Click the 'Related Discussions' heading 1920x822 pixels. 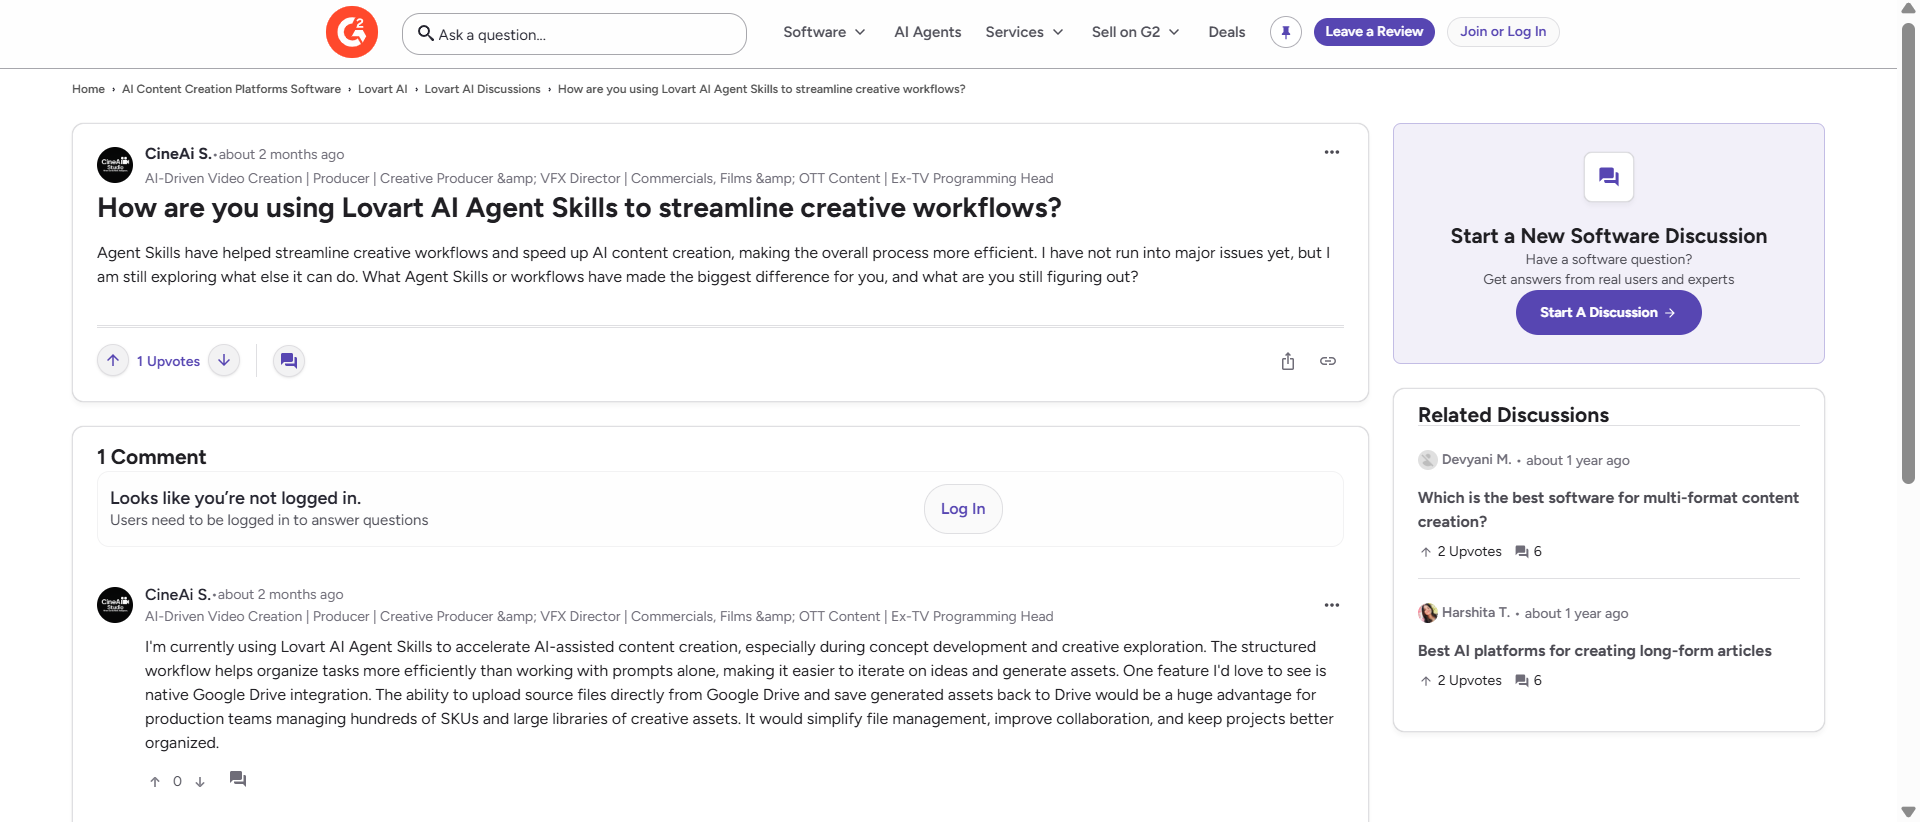[x=1513, y=415]
